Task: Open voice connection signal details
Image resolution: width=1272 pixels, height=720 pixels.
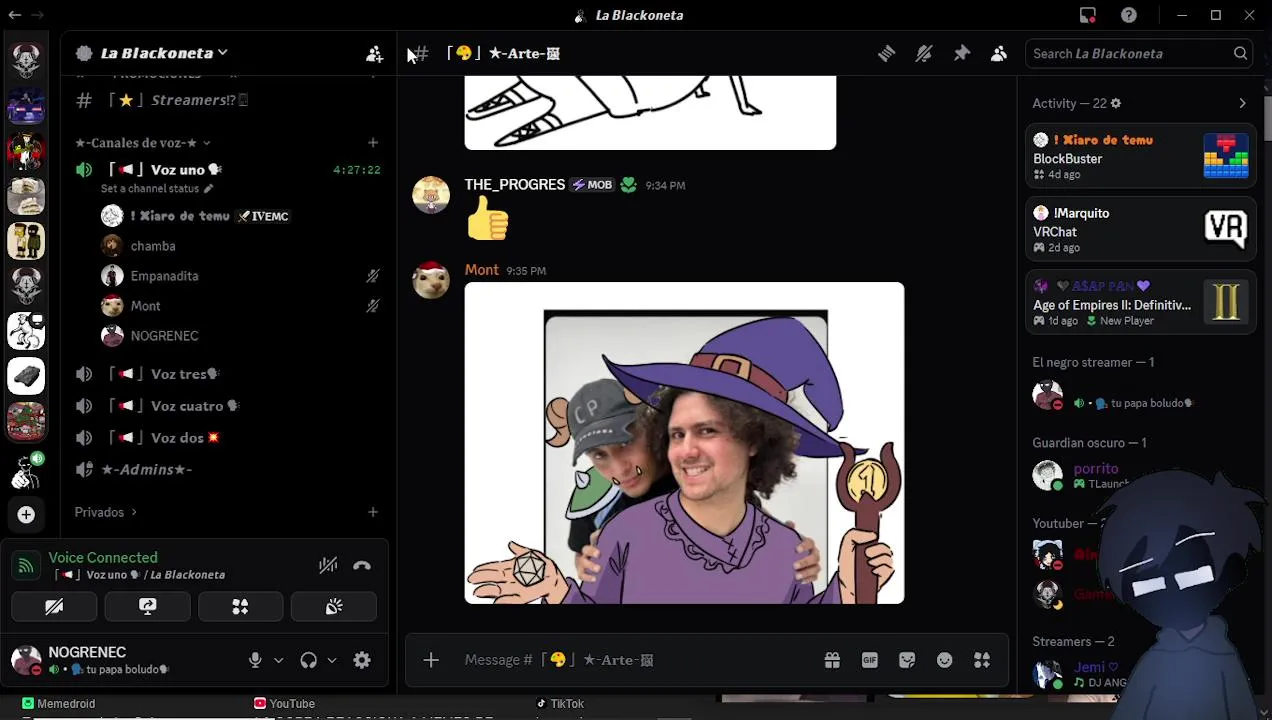Action: pyautogui.click(x=26, y=566)
